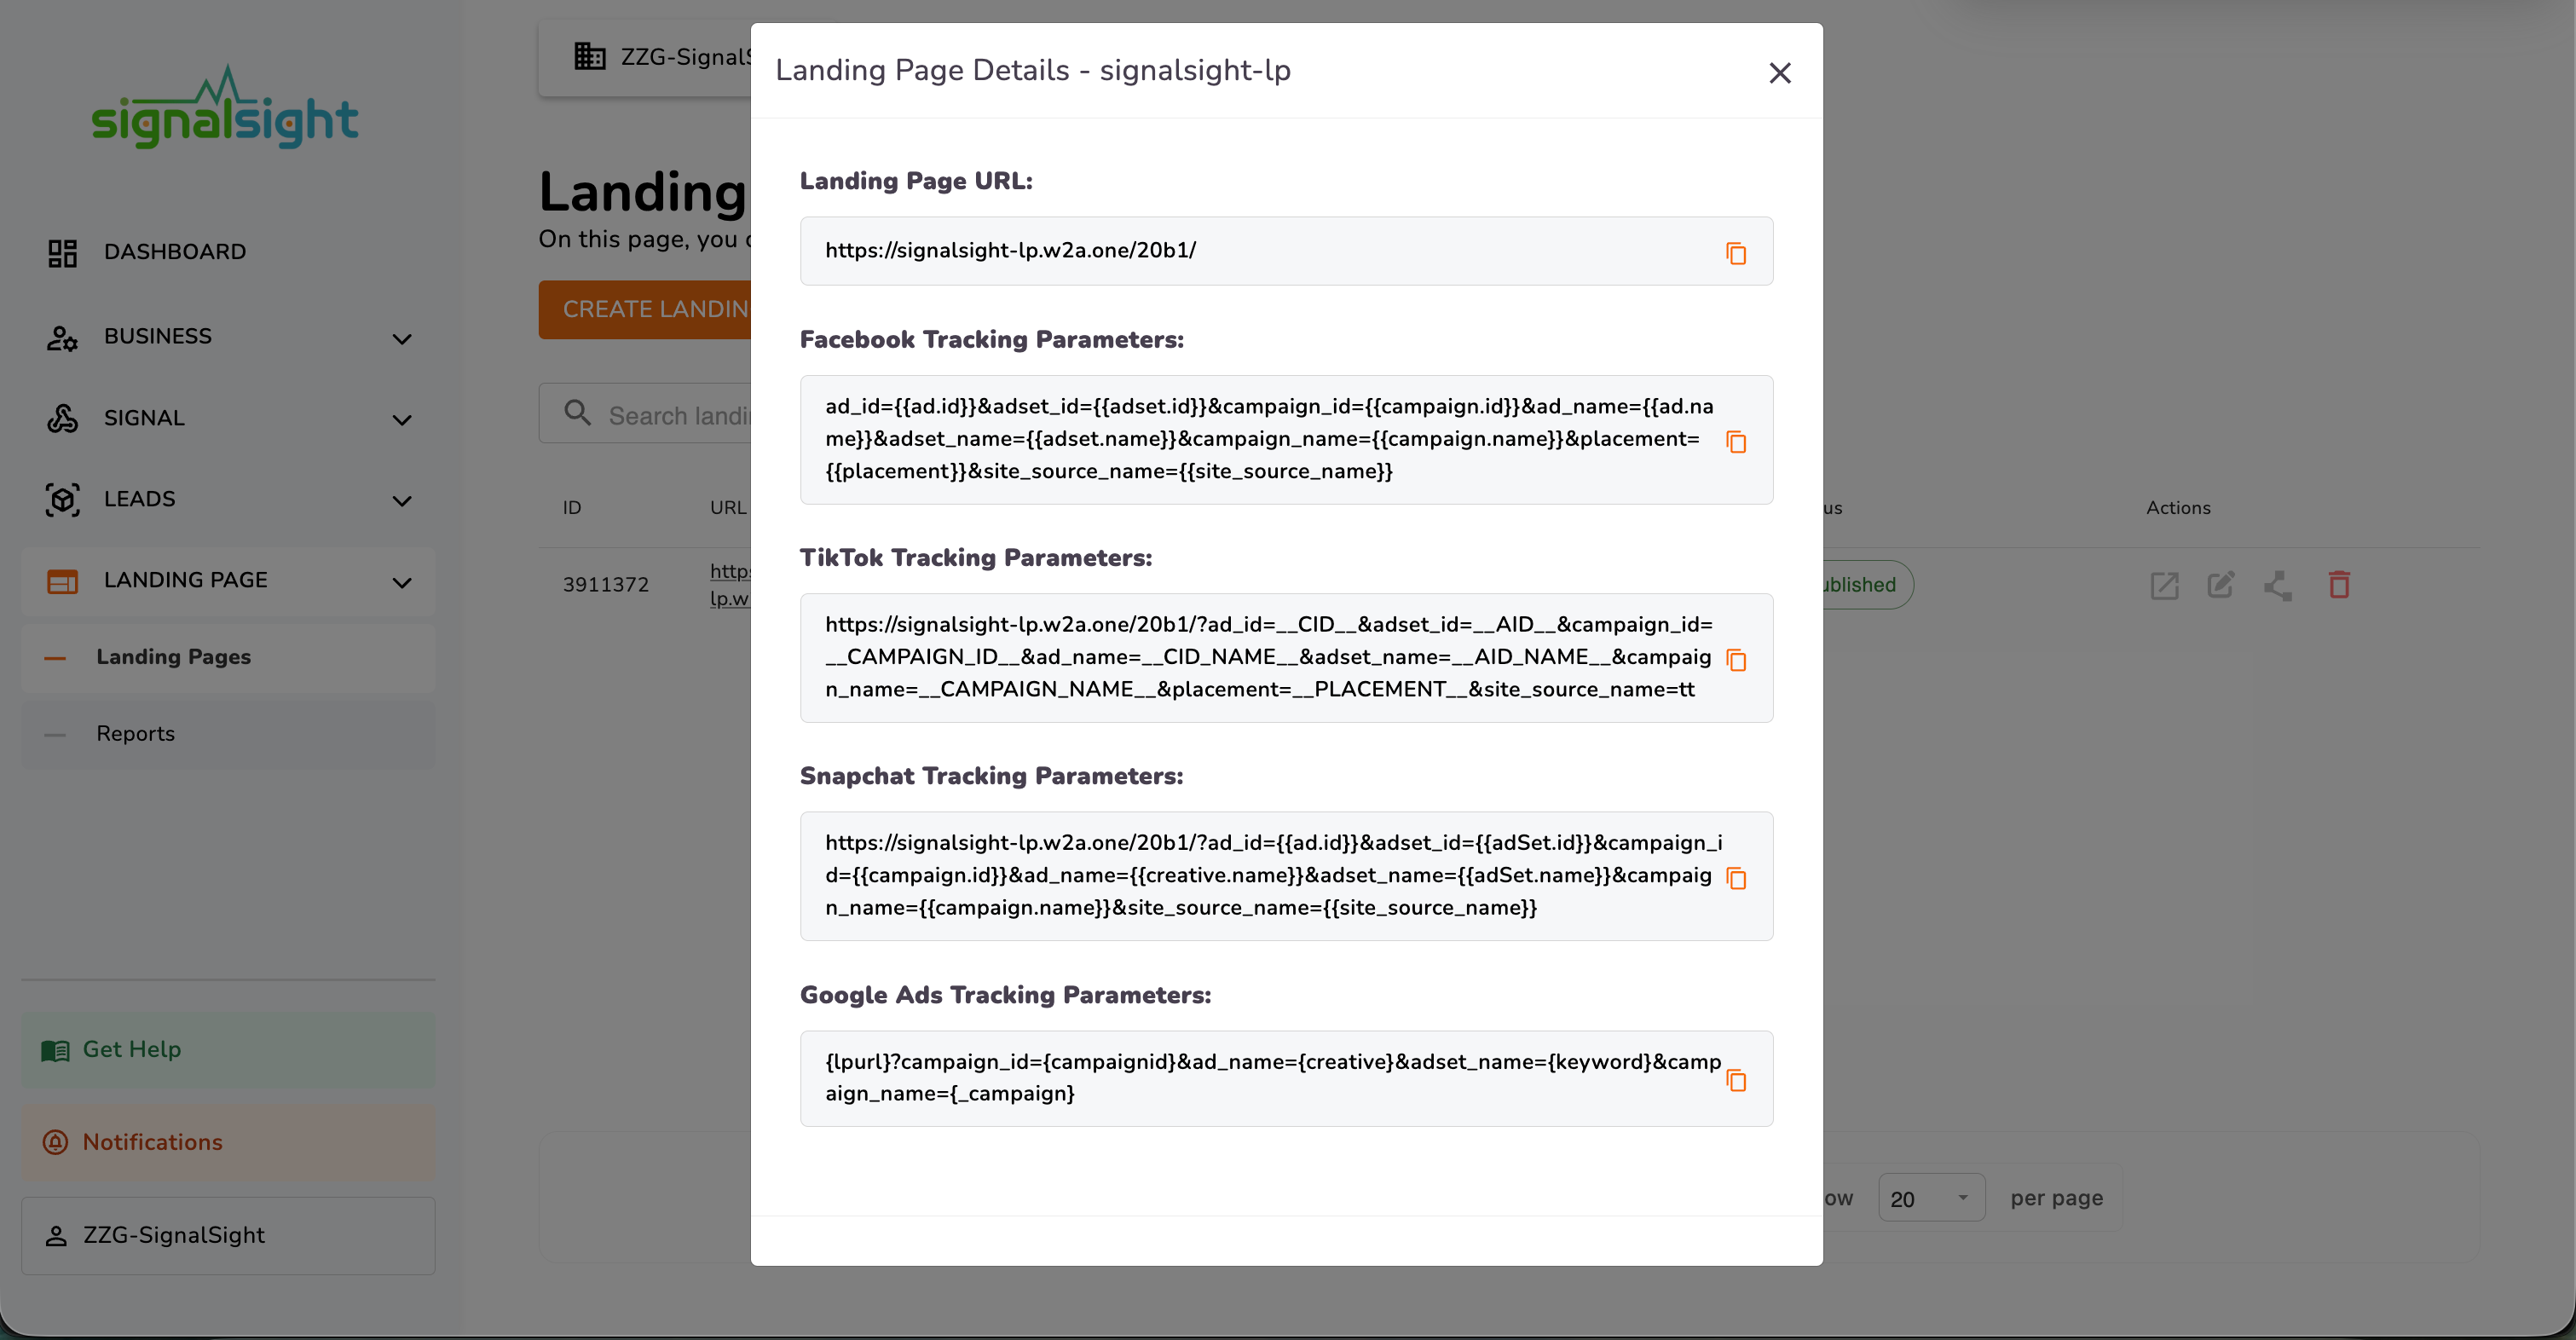
Task: Copy Facebook tracking parameters
Action: pyautogui.click(x=1736, y=441)
